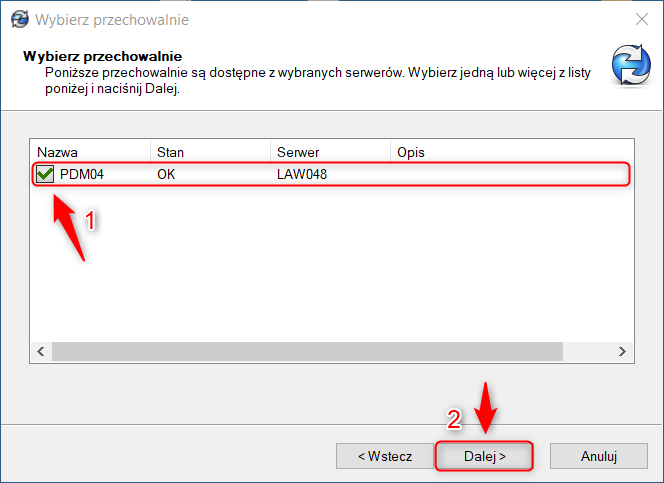Click the Wybierz przechowalnie title bar text

click(x=111, y=19)
